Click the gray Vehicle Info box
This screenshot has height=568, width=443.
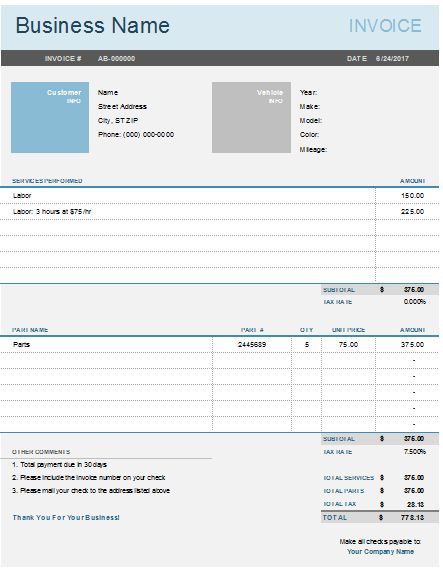click(x=251, y=117)
